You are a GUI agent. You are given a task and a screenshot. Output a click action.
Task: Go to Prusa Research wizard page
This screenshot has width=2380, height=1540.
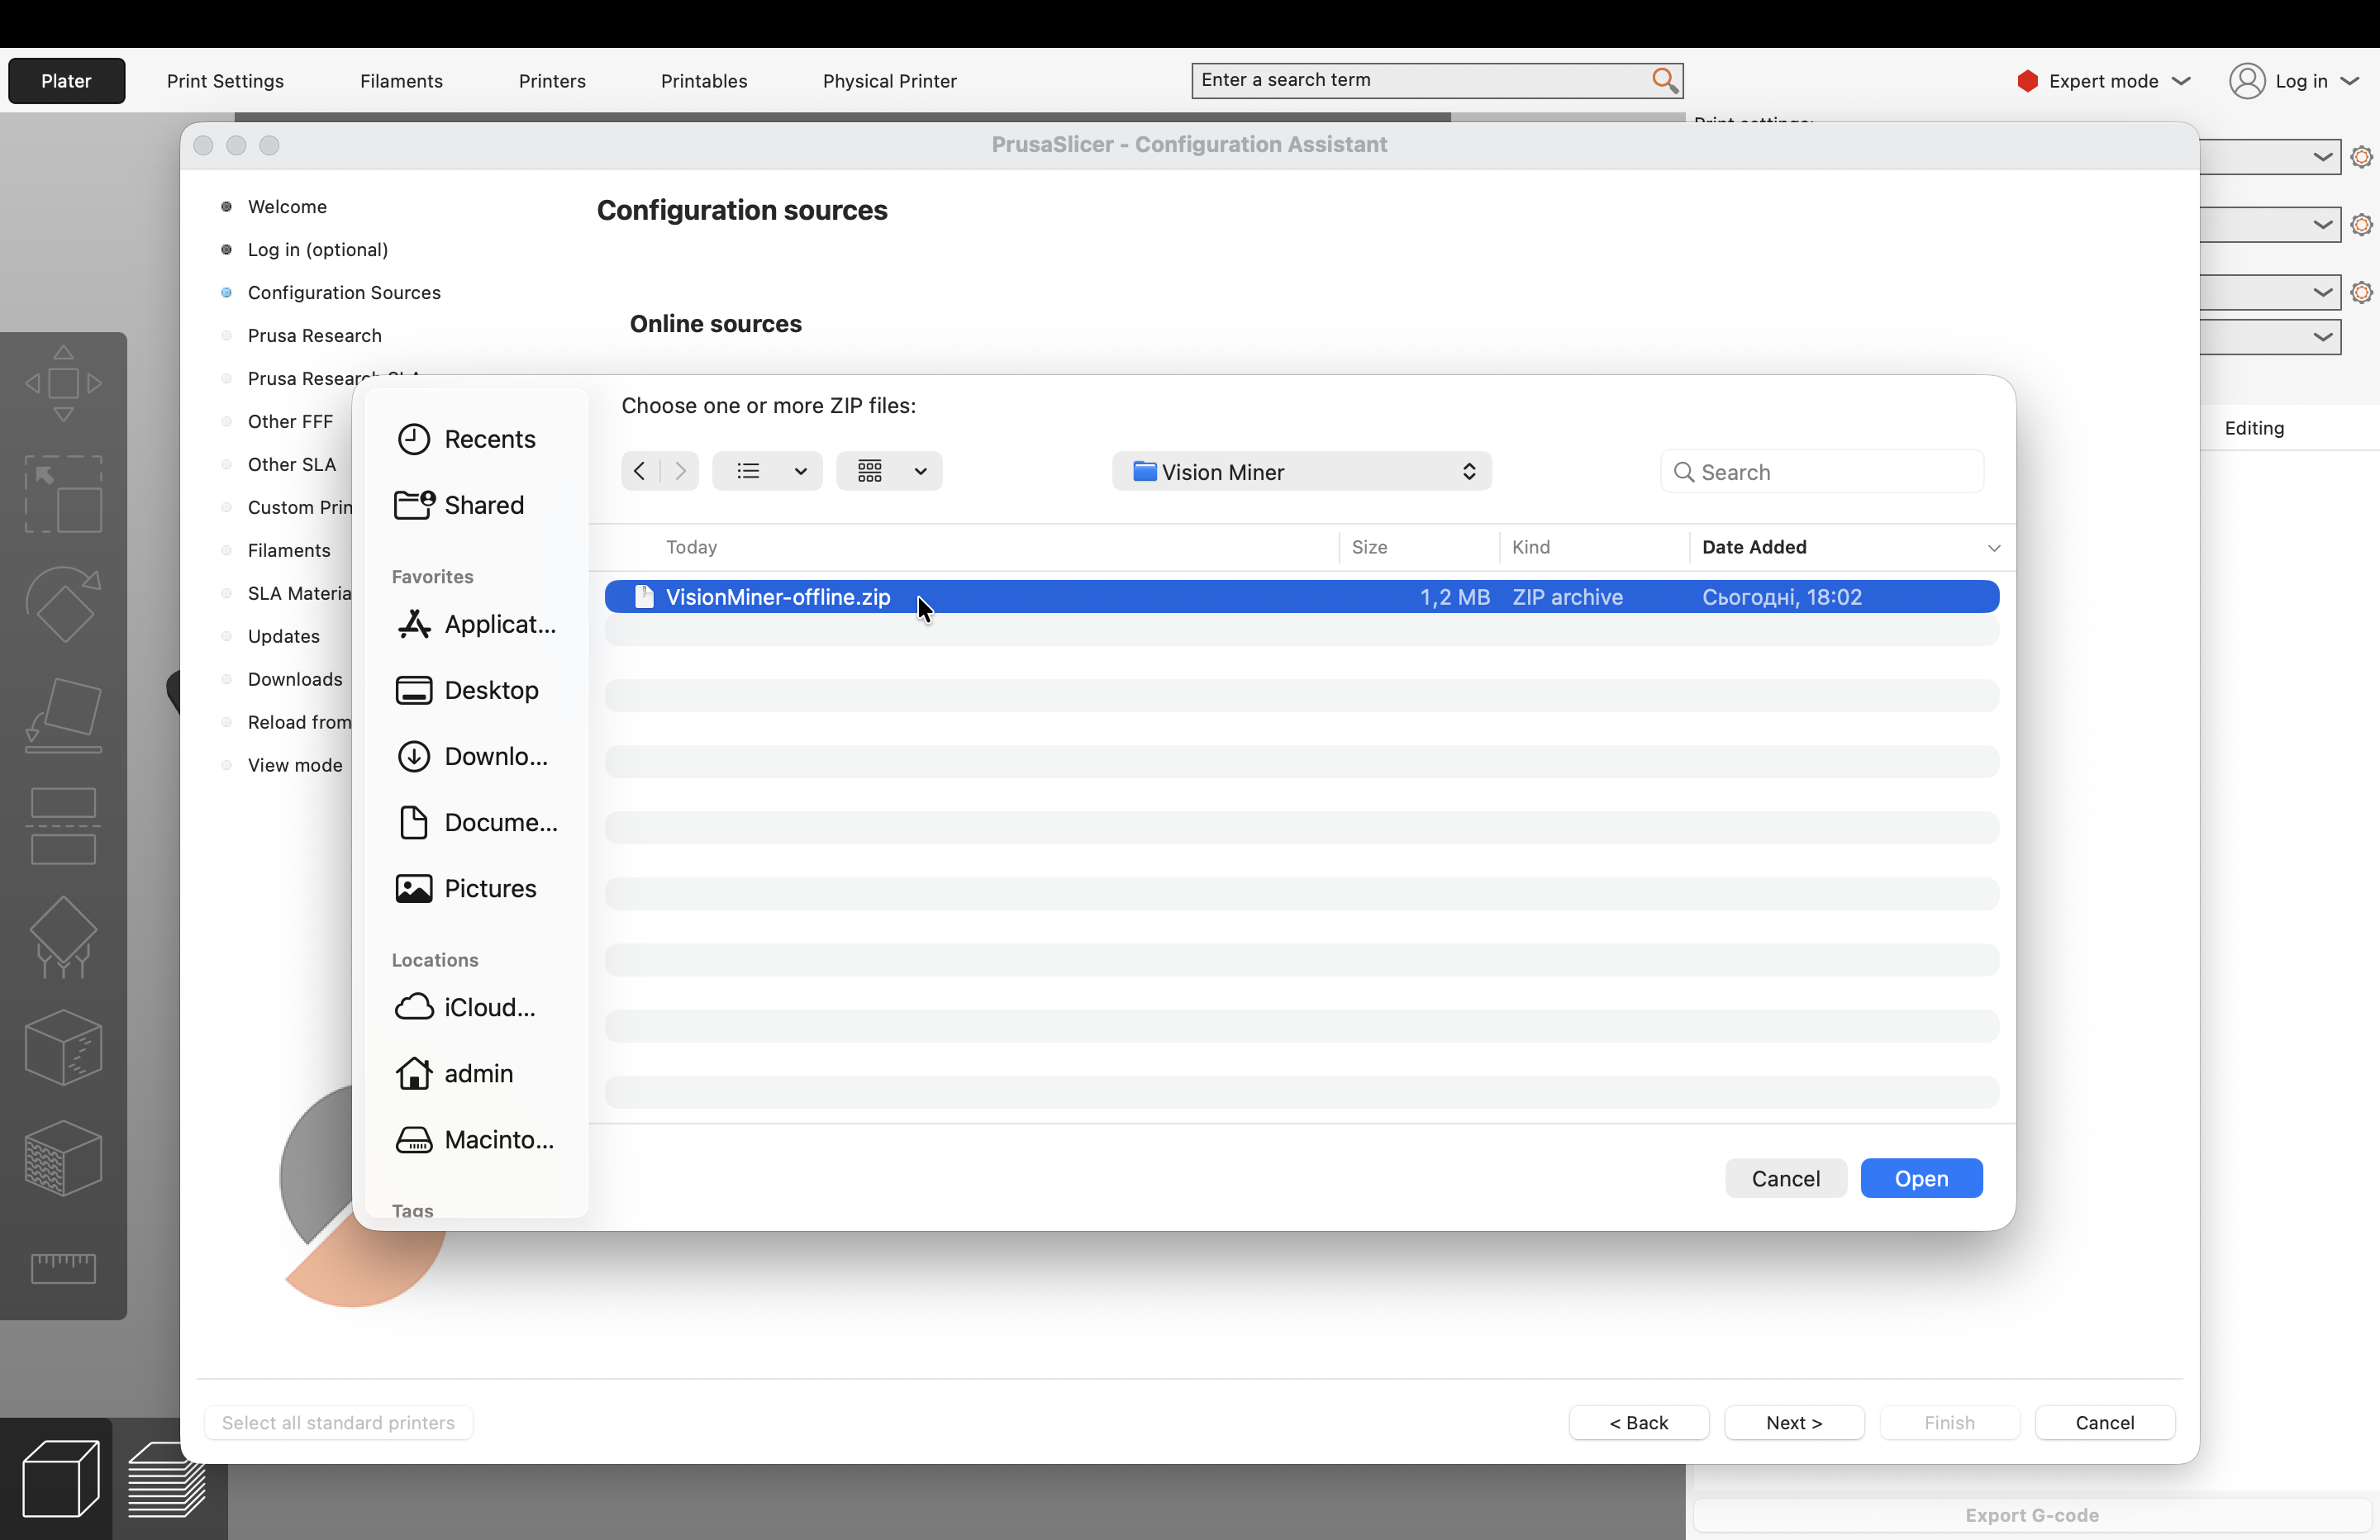(315, 335)
